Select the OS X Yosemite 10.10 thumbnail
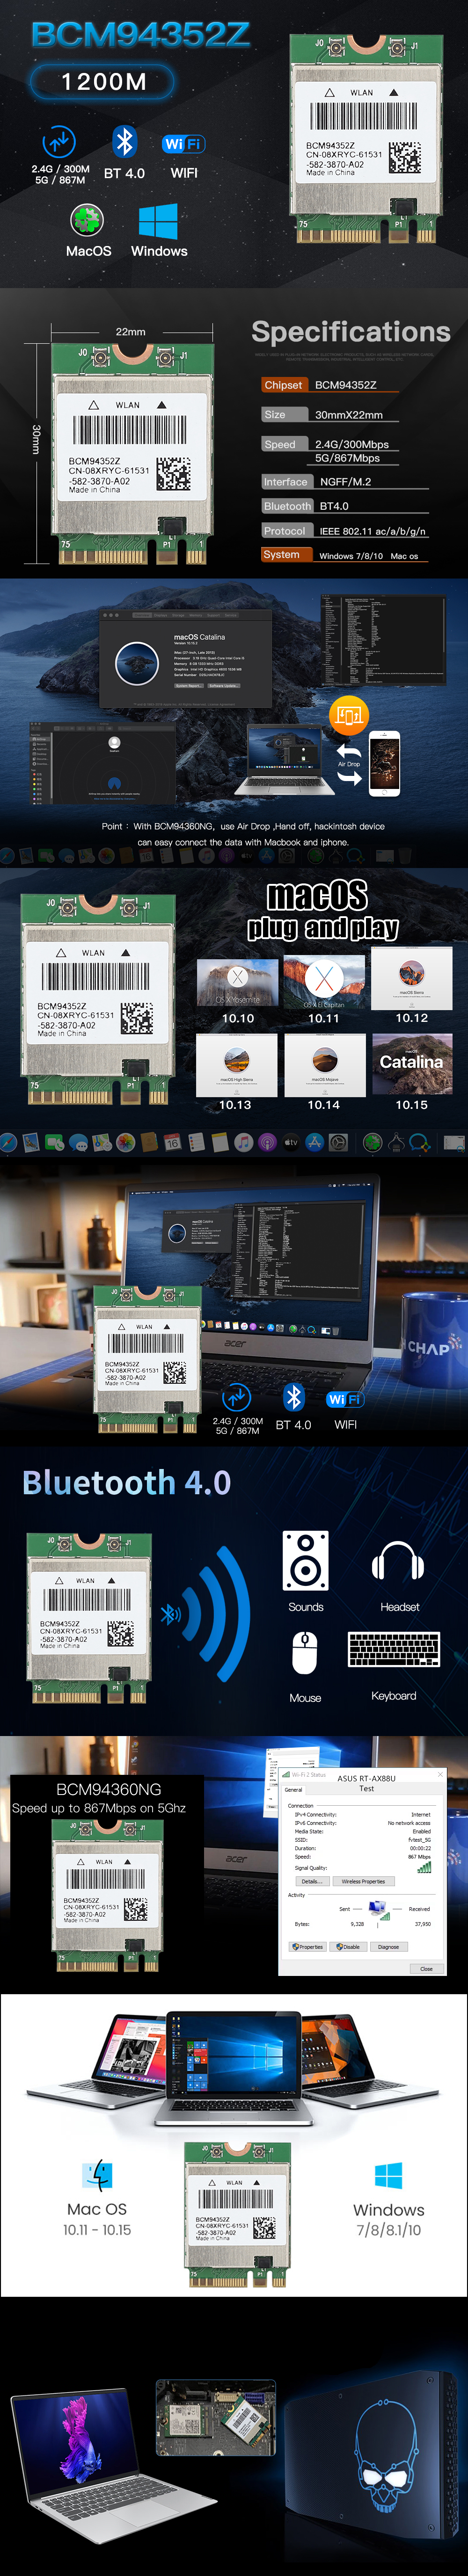Screen dimensions: 468x2576 238,984
